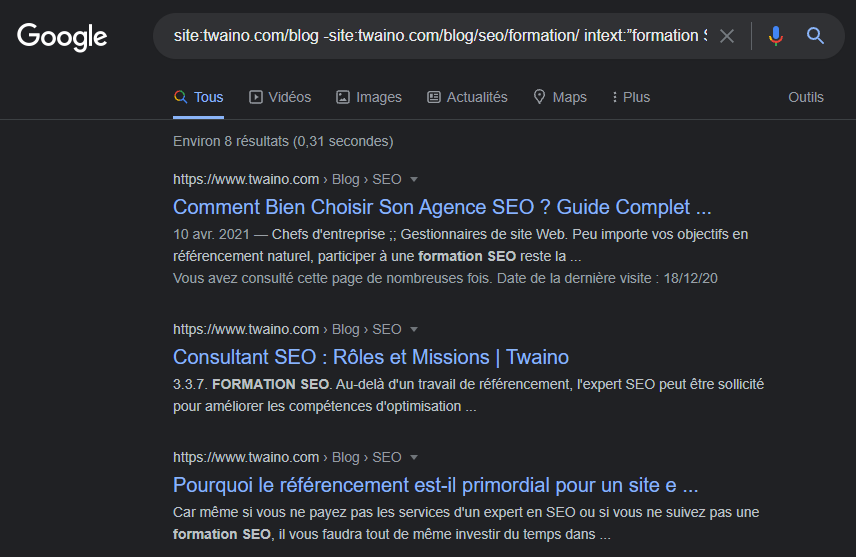Switch to the Actualités tab
This screenshot has height=557, width=856.
click(467, 97)
